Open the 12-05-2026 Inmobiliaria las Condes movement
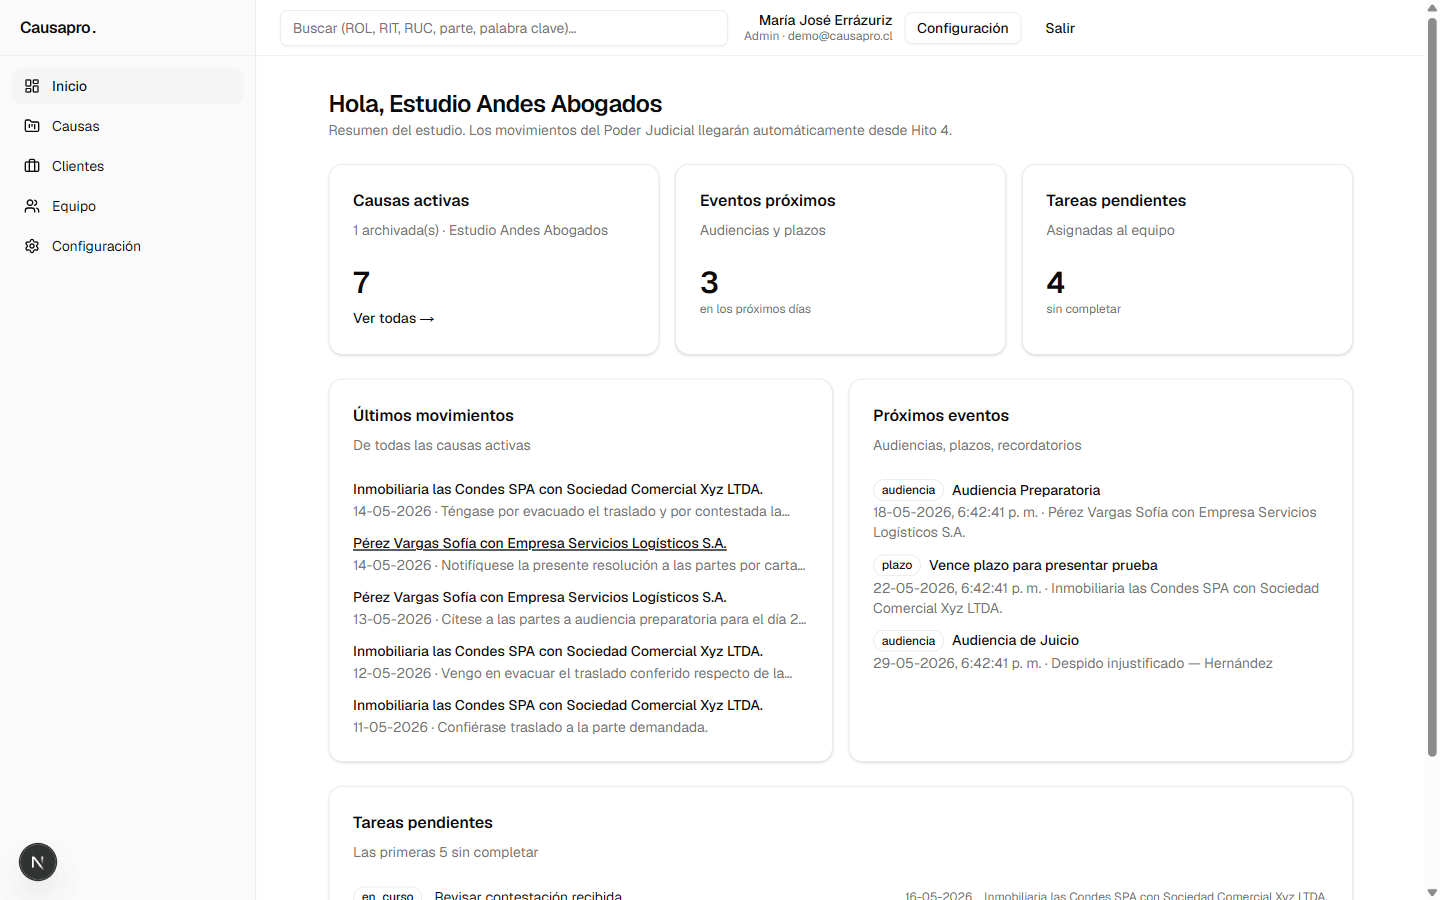This screenshot has height=900, width=1440. coord(558,651)
